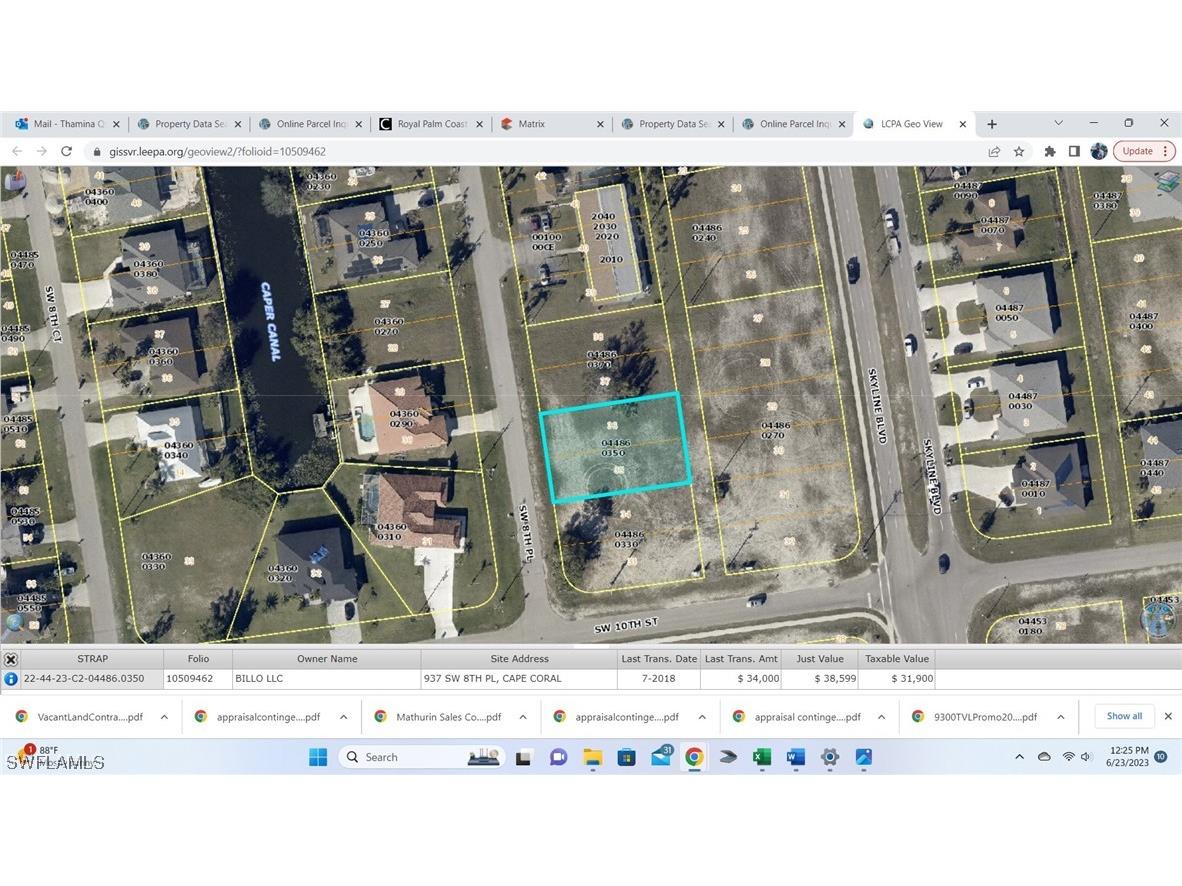Expand options for VacantLandContra PDF download
Image resolution: width=1182 pixels, height=886 pixels.
click(164, 716)
